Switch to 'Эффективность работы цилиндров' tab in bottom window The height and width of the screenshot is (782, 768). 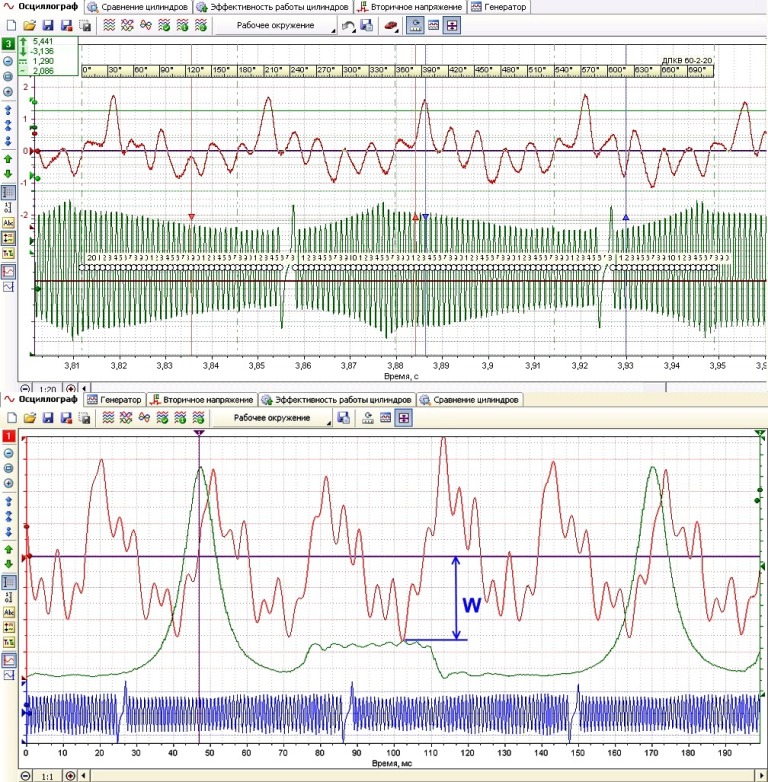pyautogui.click(x=338, y=399)
